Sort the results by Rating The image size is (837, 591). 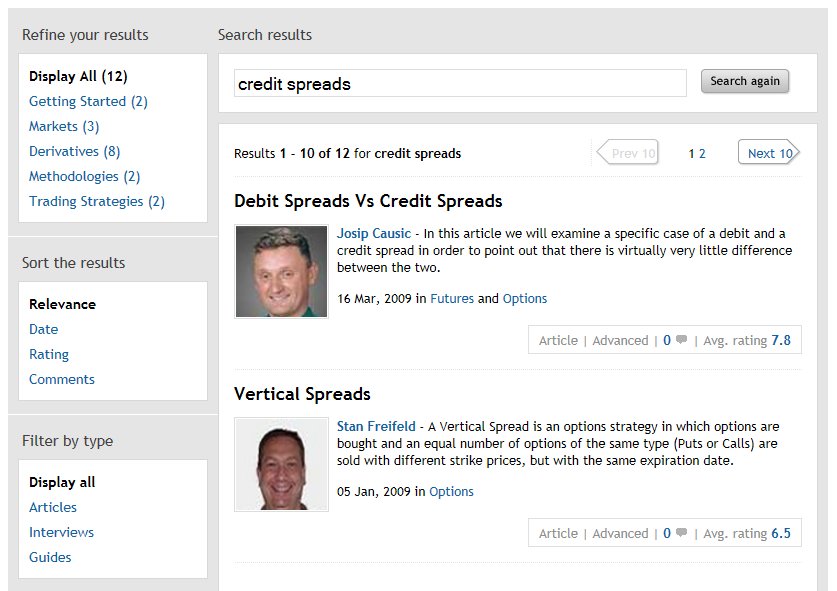click(49, 354)
